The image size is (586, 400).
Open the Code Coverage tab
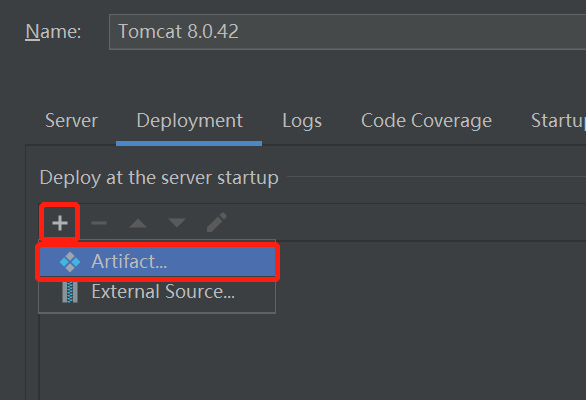(426, 121)
